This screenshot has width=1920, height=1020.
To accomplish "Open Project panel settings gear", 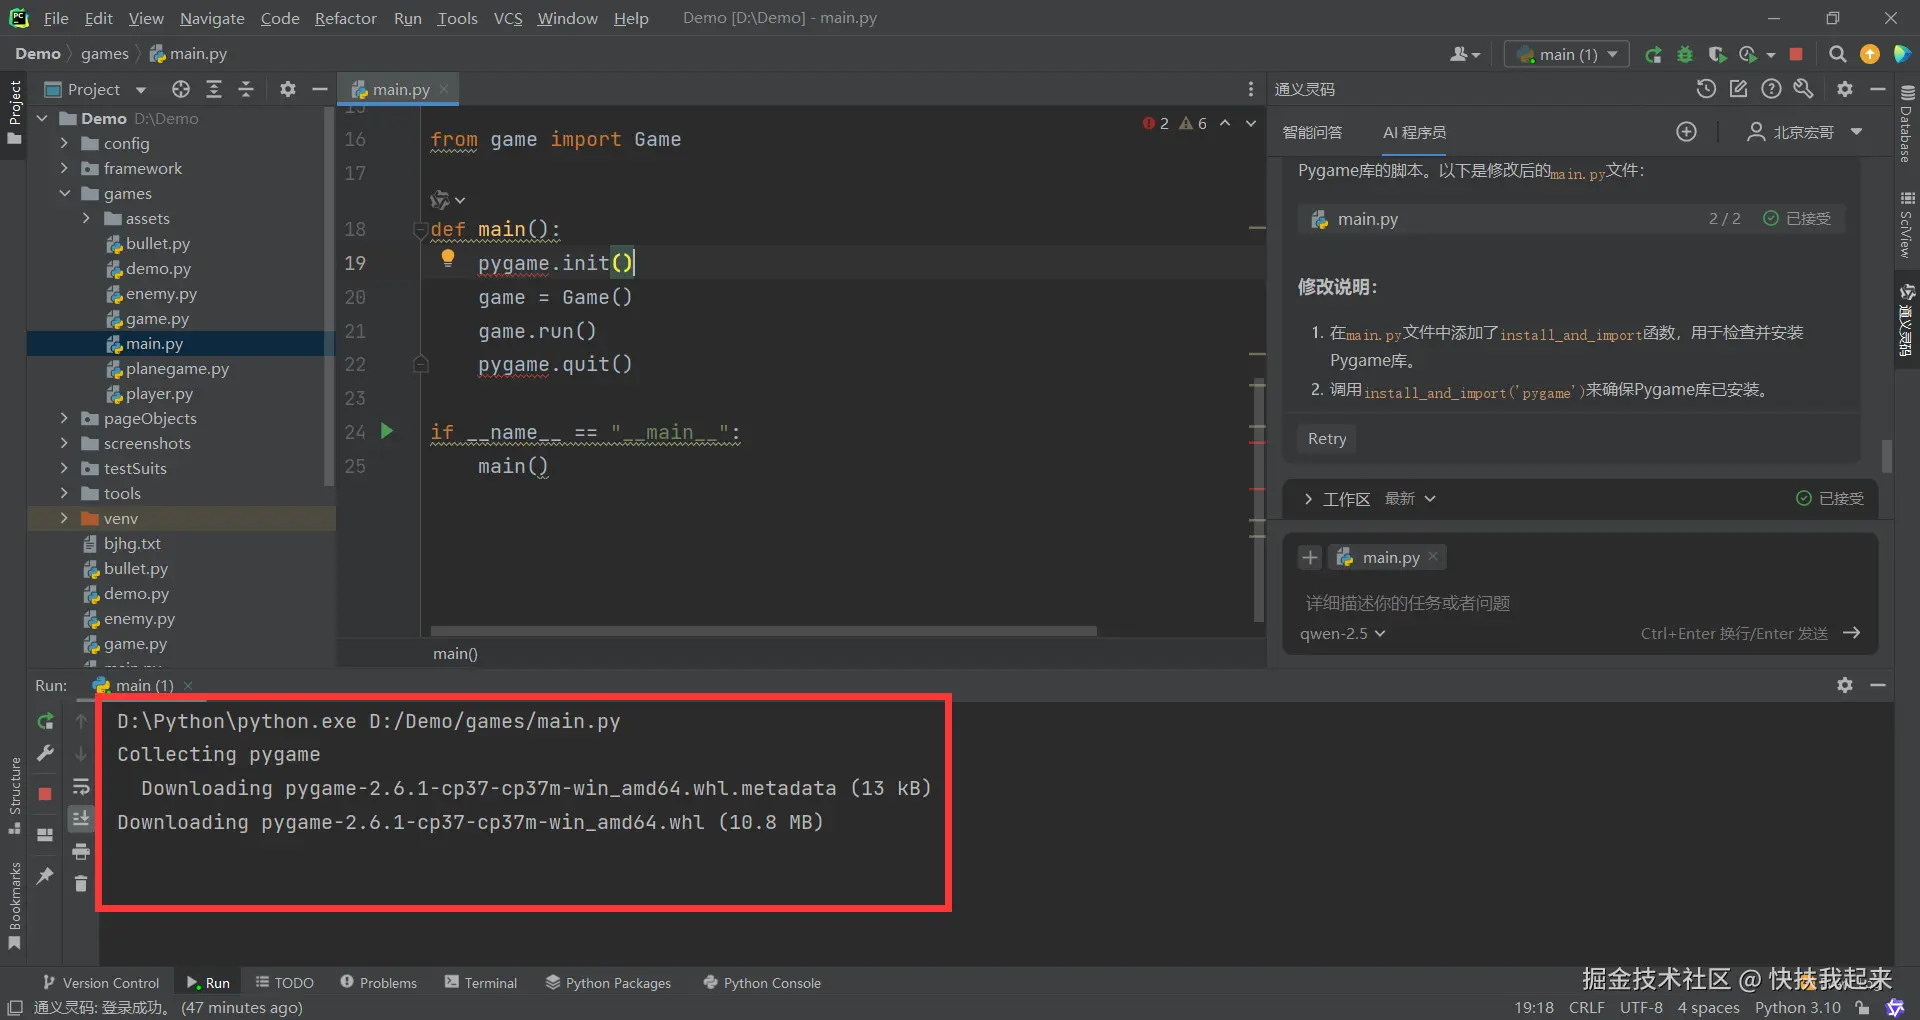I will 288,89.
